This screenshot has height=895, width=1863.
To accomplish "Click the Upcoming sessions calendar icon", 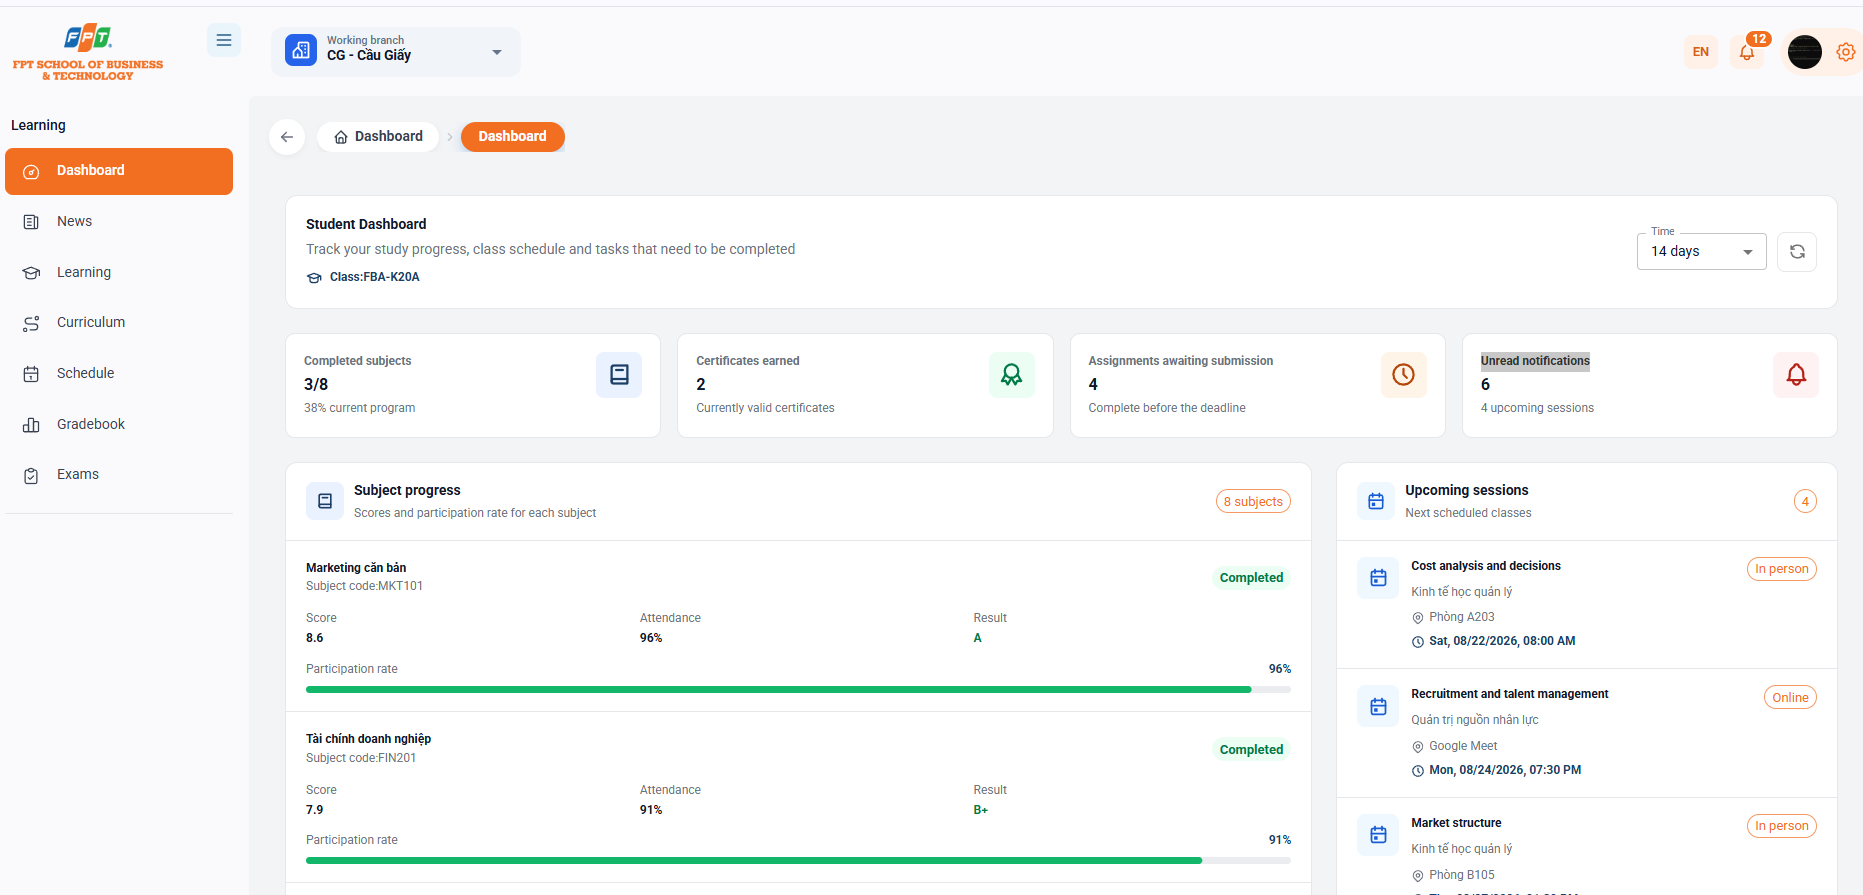I will 1376,501.
